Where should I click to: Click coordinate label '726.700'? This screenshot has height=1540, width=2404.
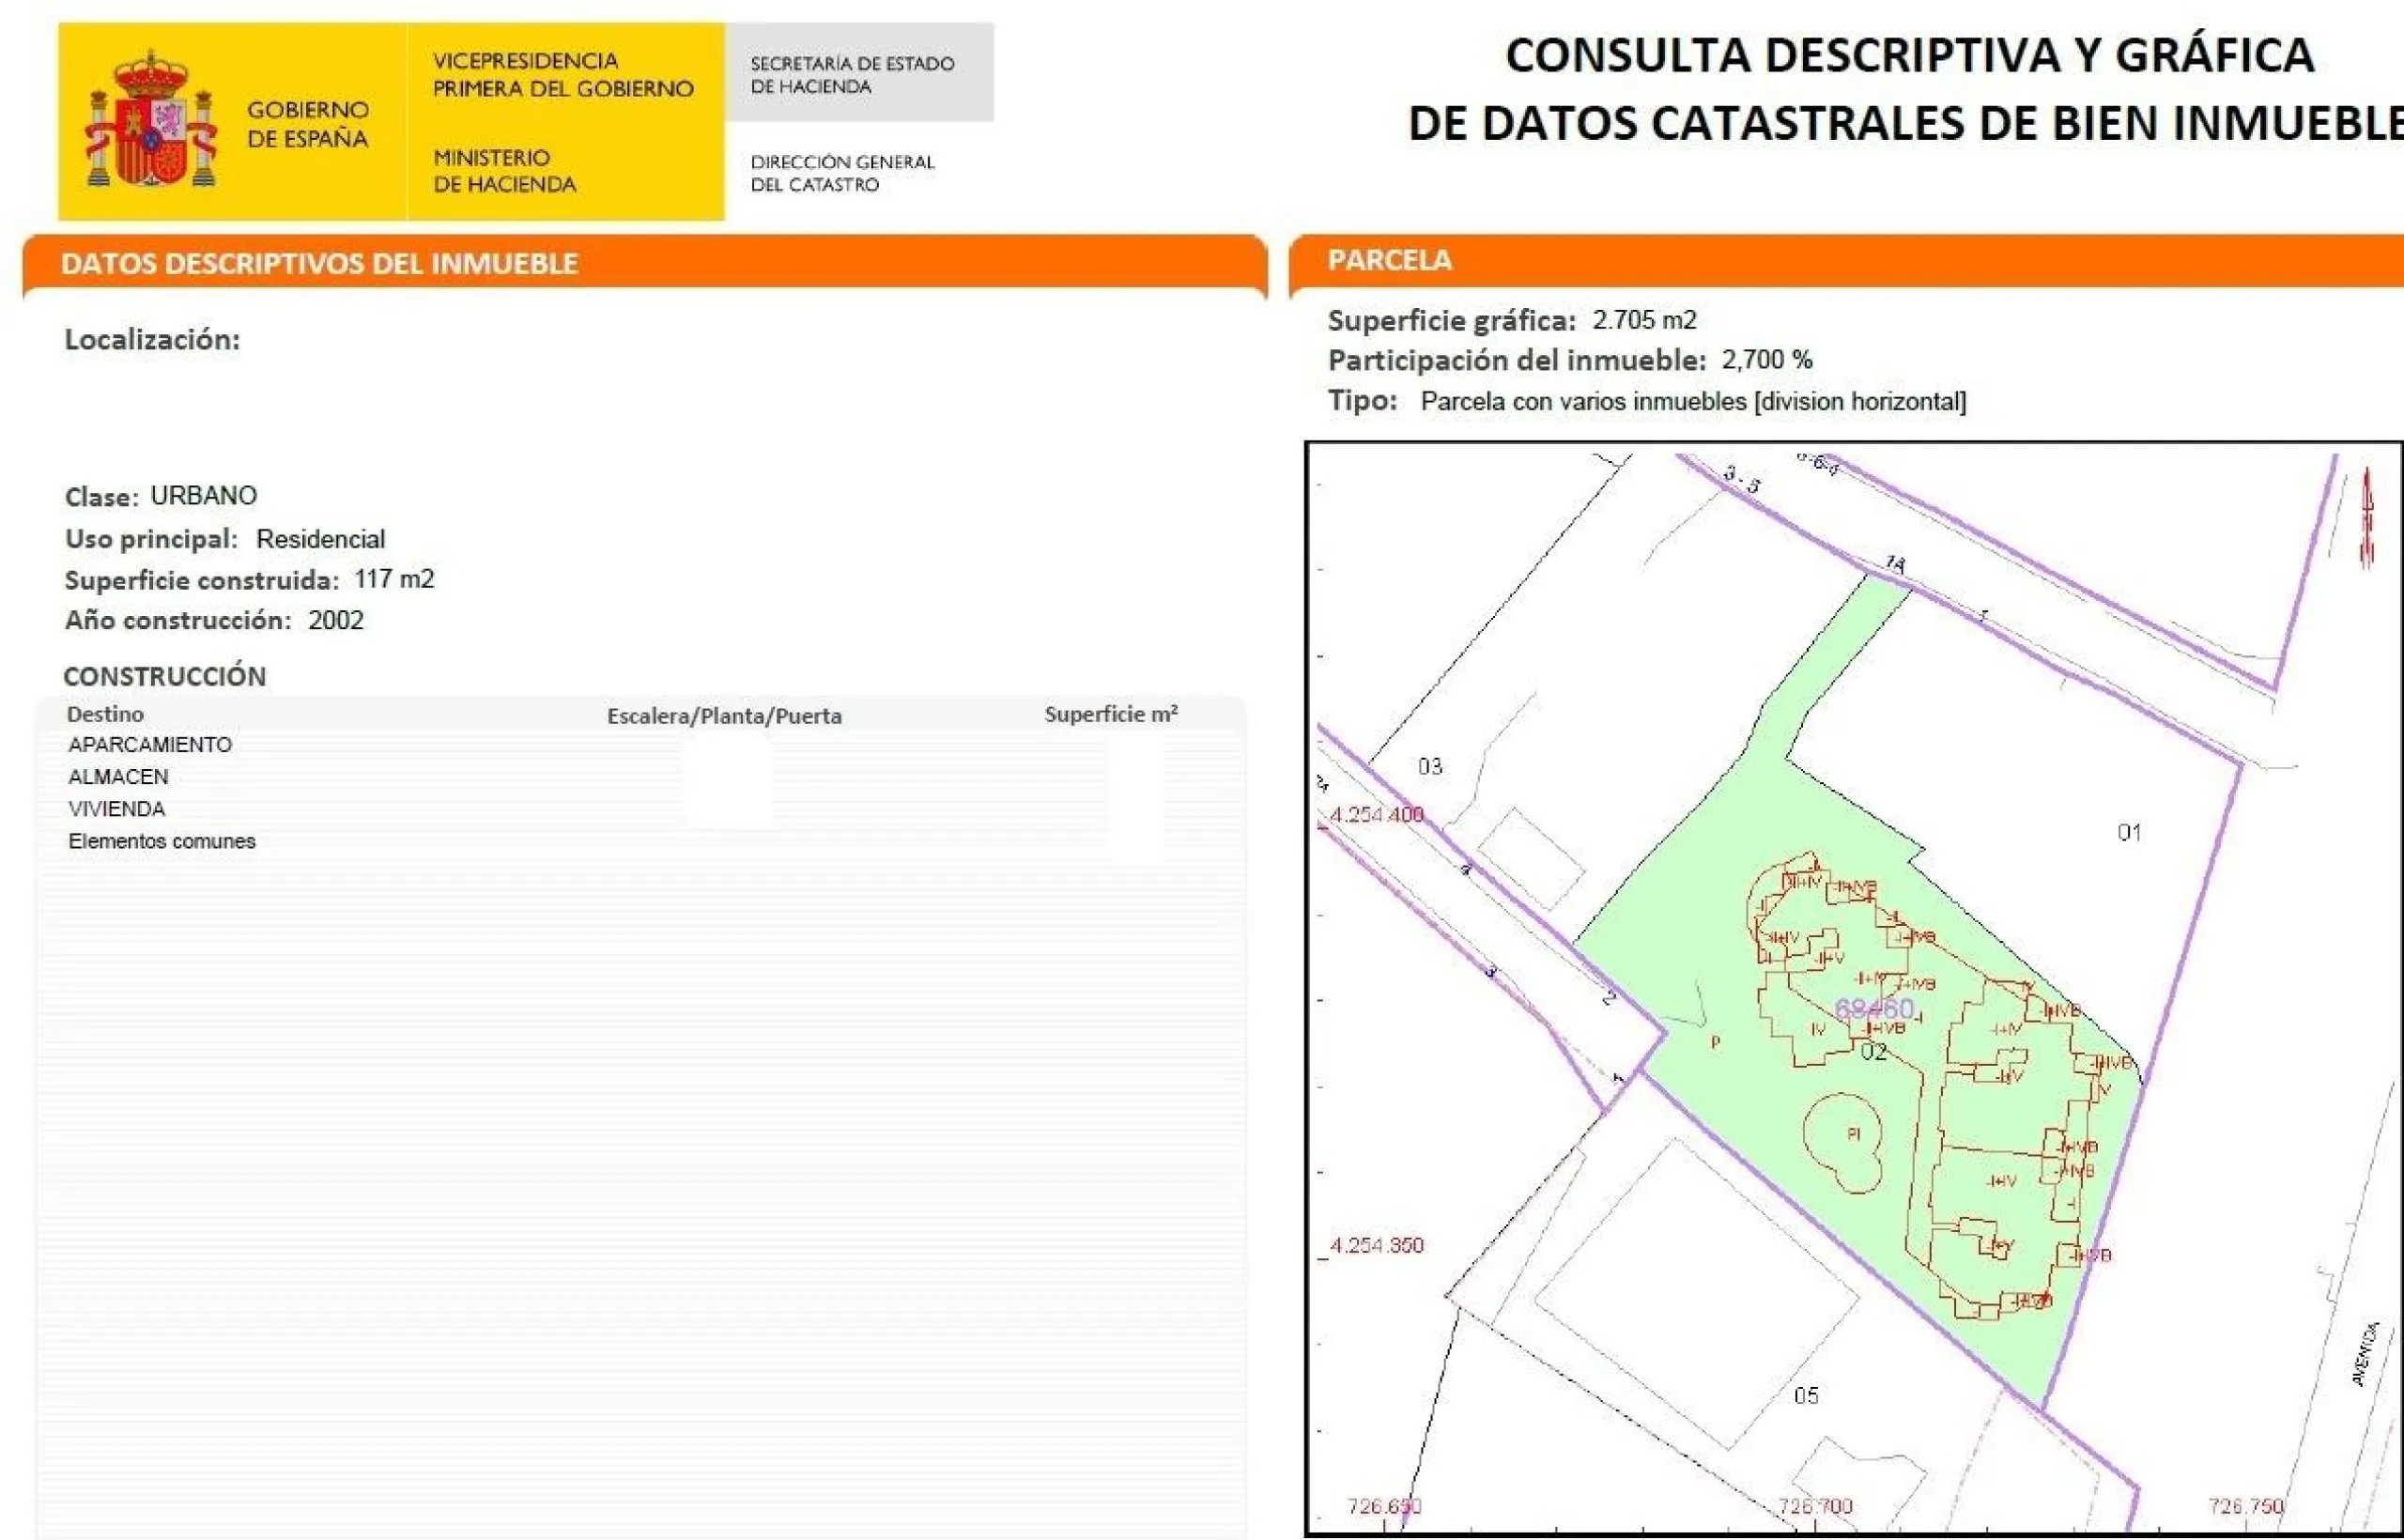point(1815,1506)
